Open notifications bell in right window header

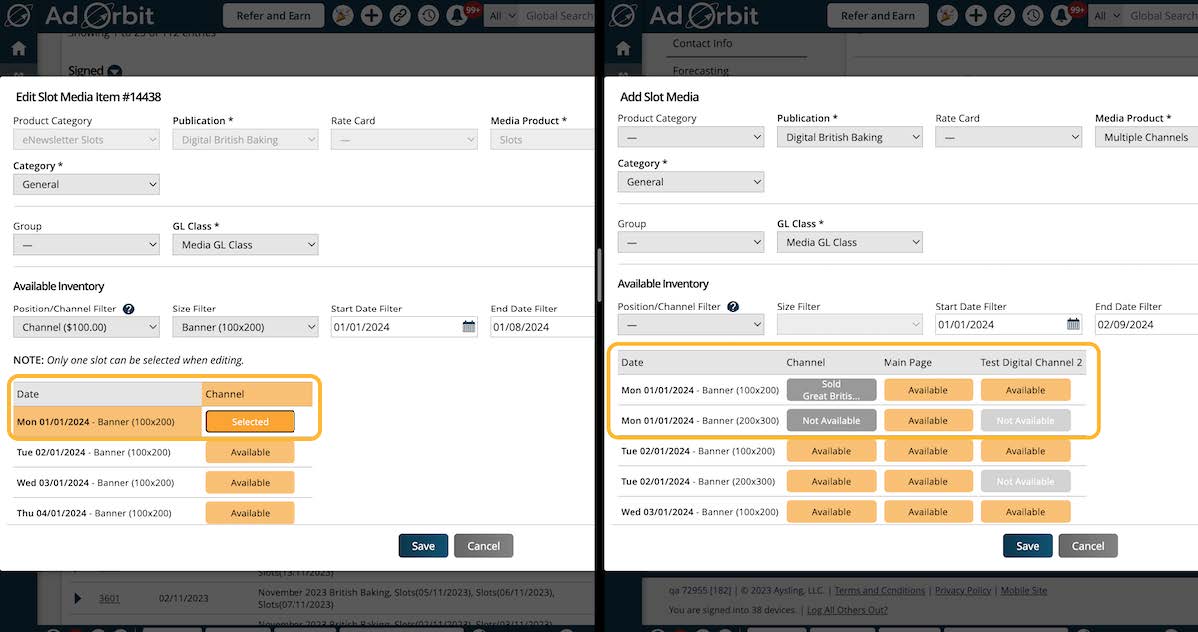1061,15
